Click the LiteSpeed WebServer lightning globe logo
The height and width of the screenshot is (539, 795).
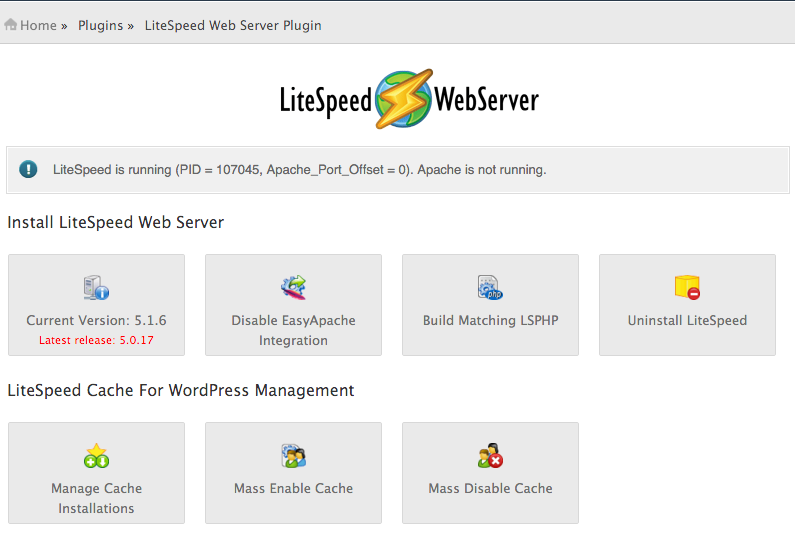coord(404,99)
